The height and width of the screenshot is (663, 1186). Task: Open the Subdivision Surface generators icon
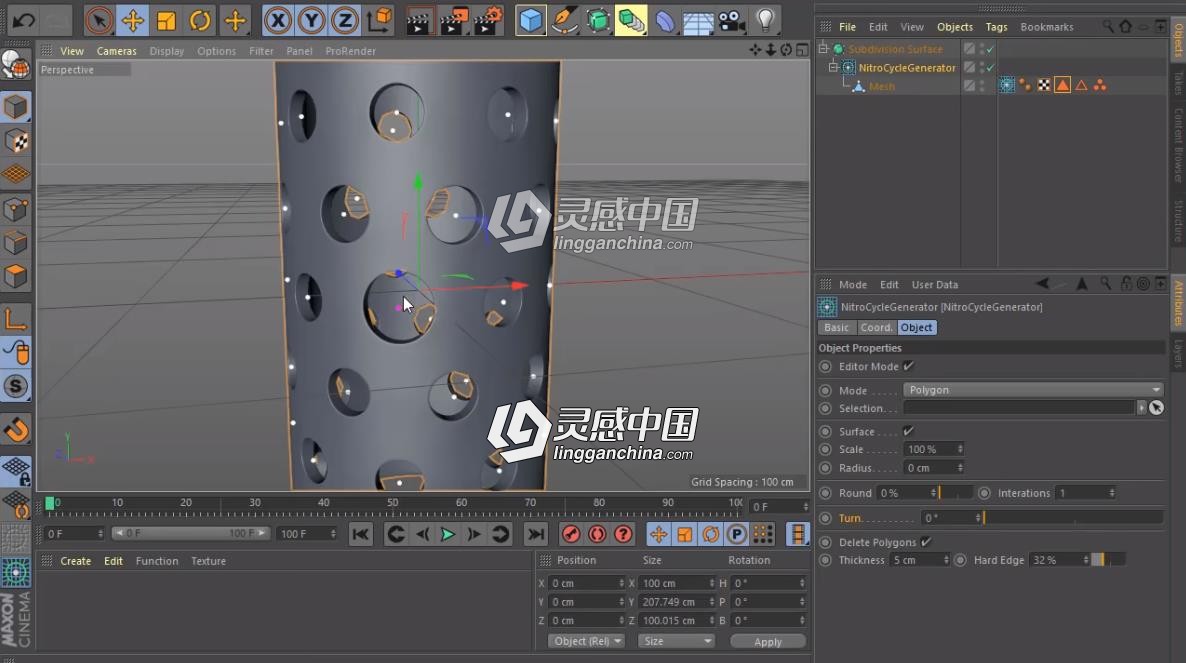[x=598, y=20]
